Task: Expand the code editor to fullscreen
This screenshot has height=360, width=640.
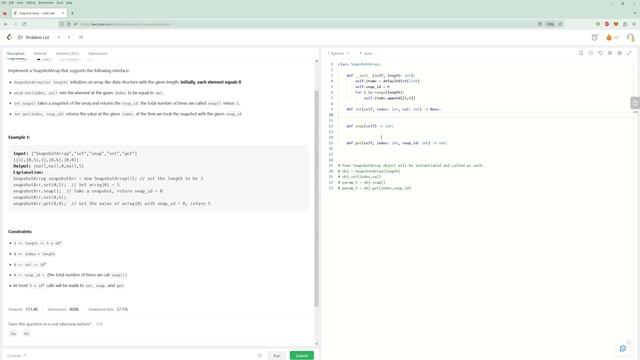Action: (x=629, y=53)
